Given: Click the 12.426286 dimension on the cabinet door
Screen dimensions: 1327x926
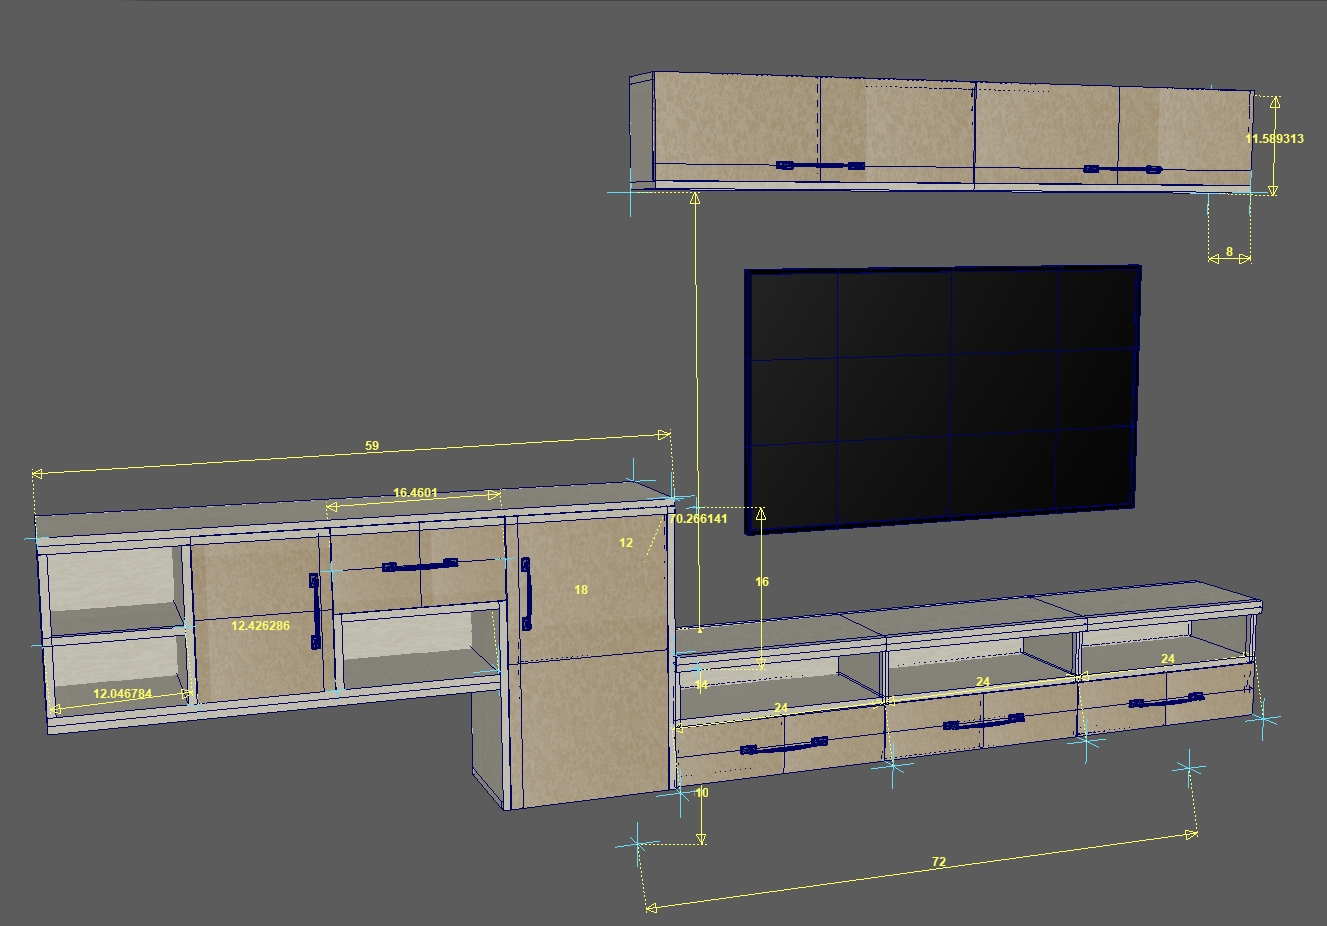Looking at the screenshot, I should (x=260, y=626).
